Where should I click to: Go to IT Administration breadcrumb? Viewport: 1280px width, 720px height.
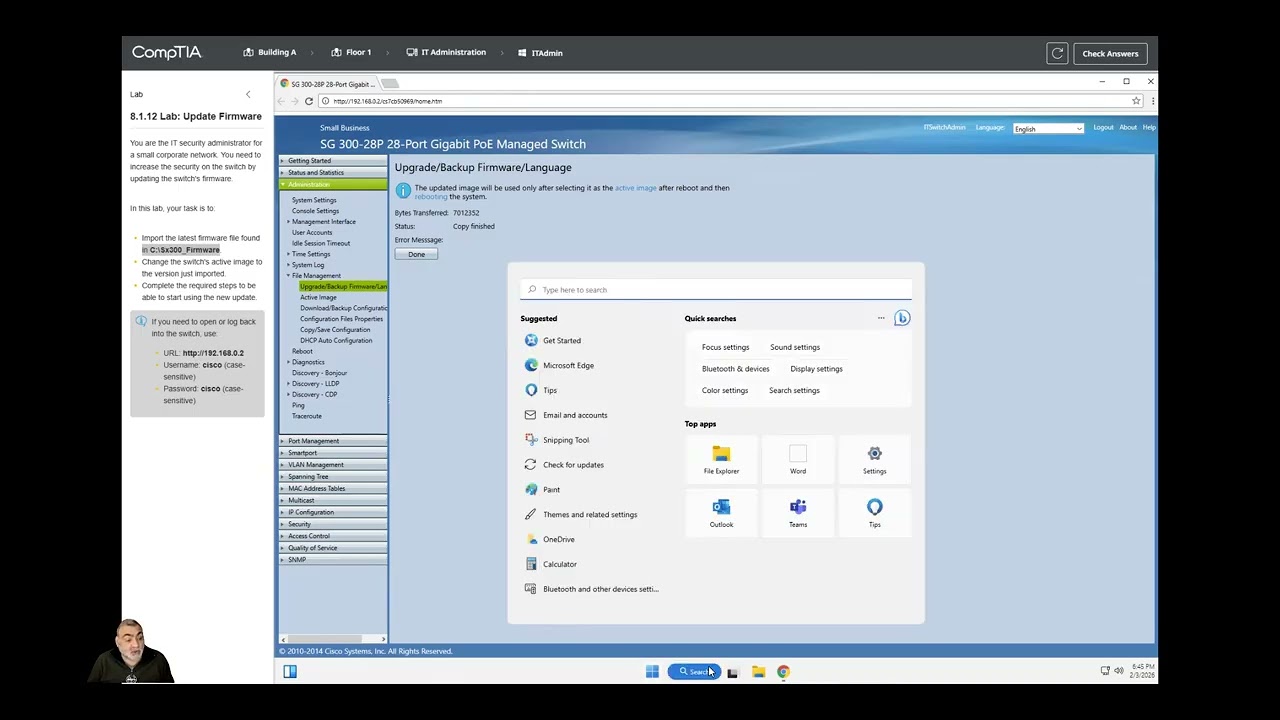[x=446, y=52]
